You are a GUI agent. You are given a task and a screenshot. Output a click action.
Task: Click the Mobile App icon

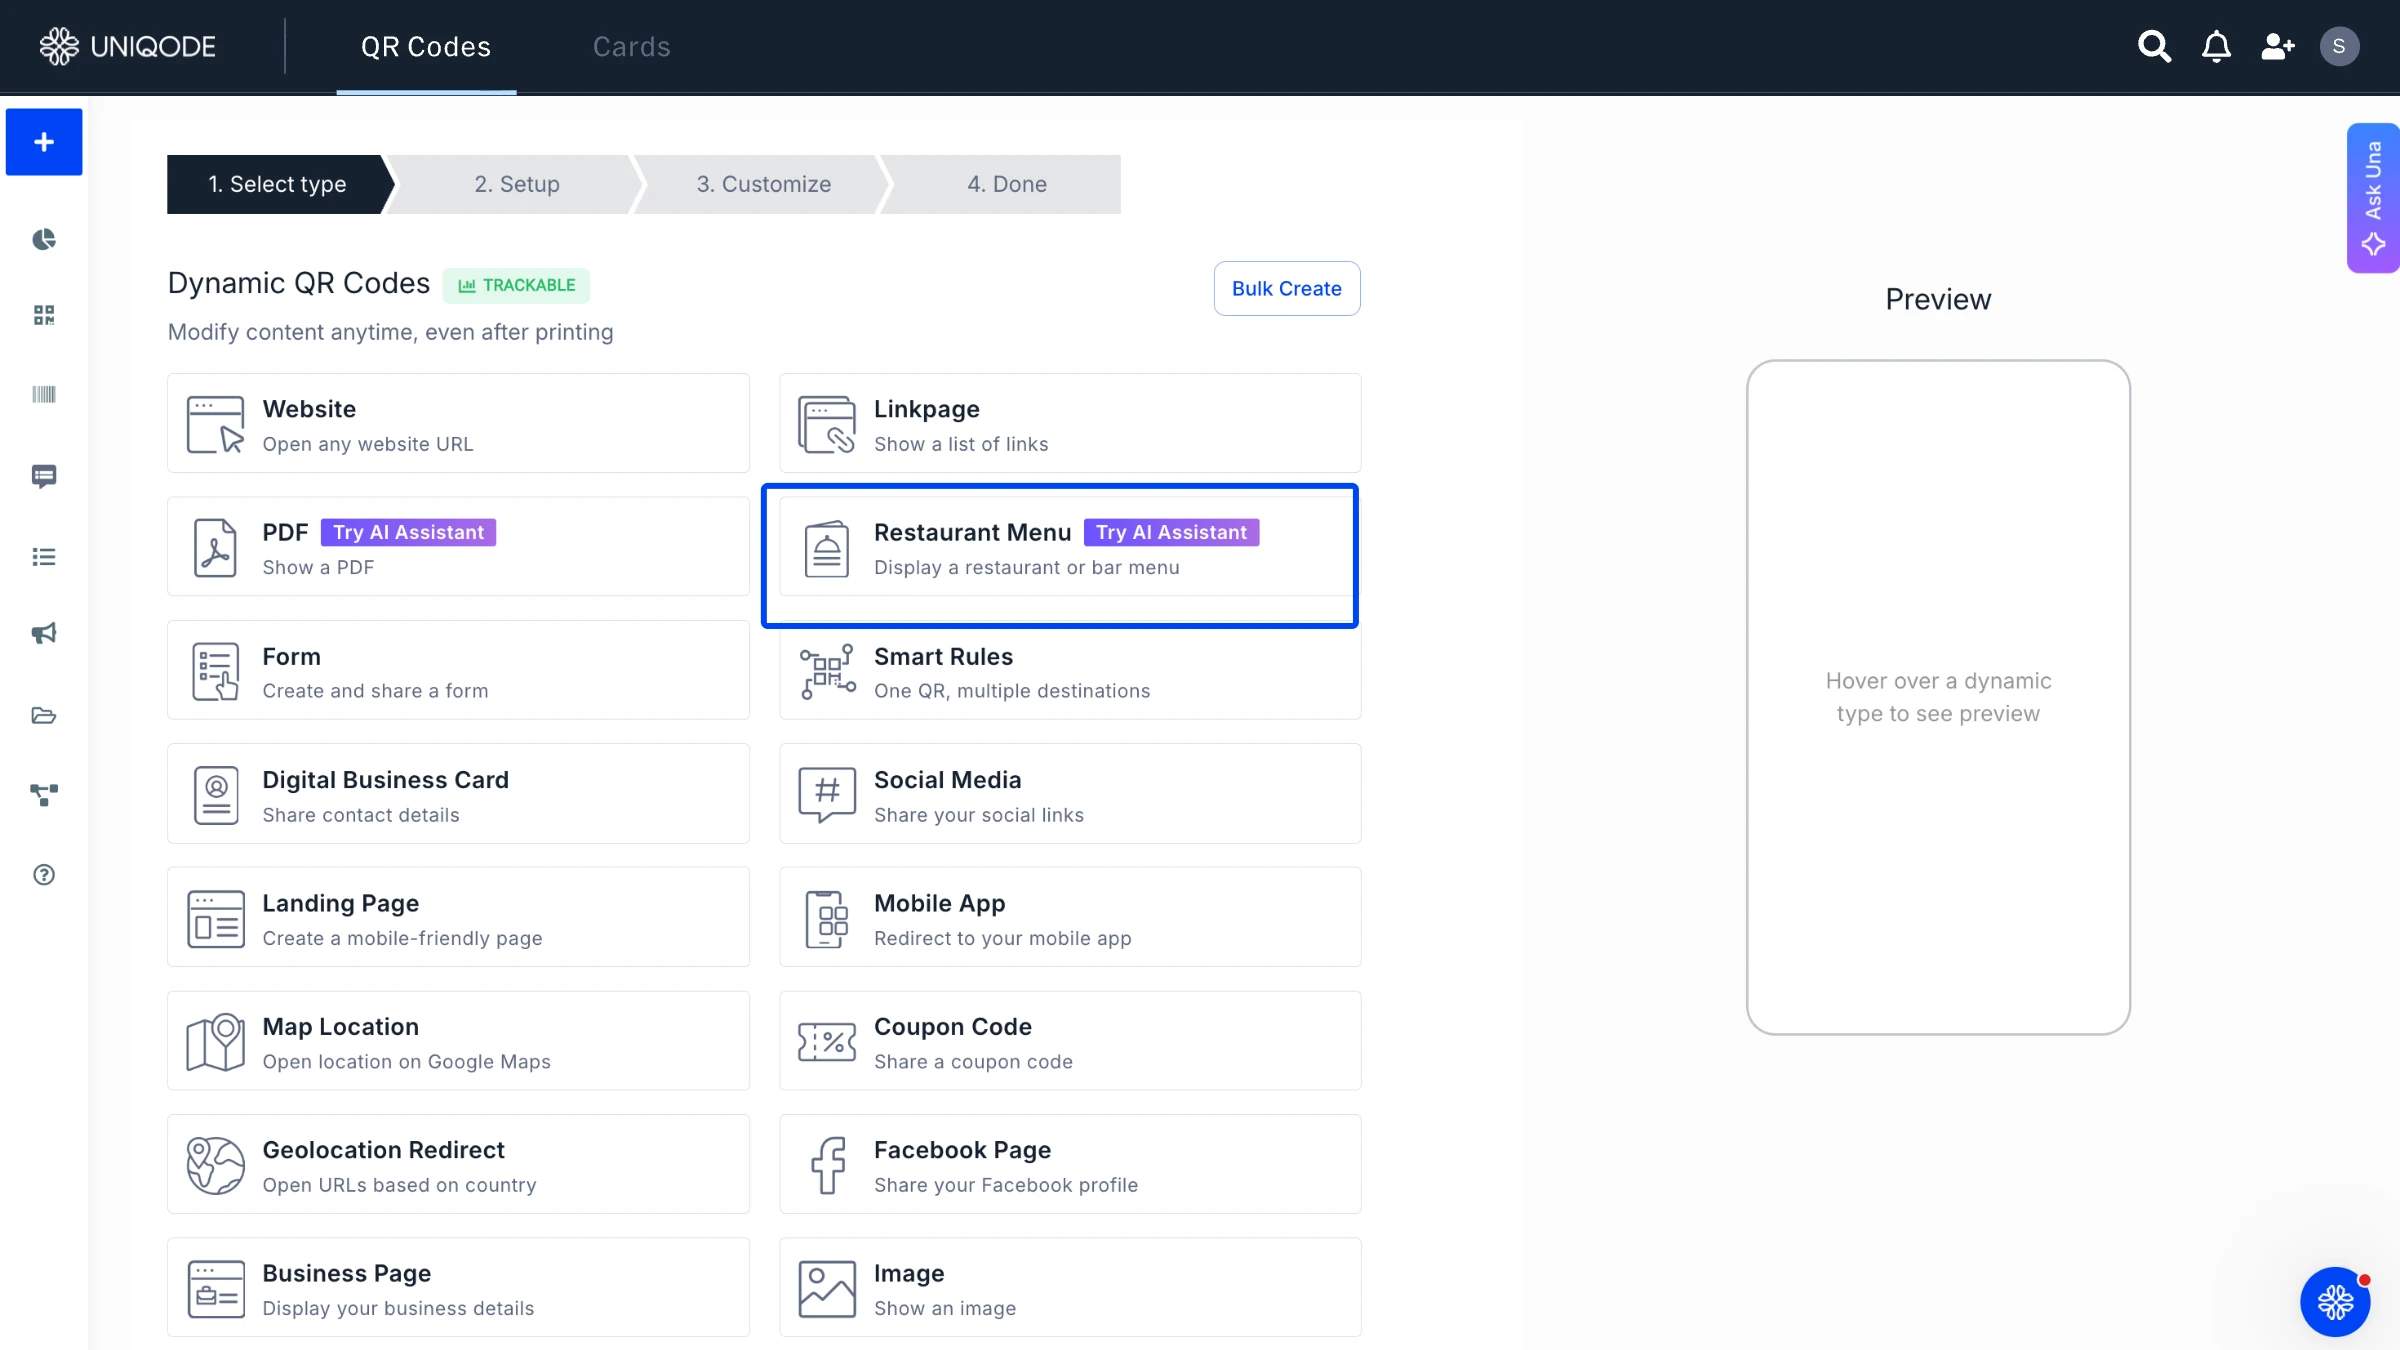pyautogui.click(x=827, y=918)
